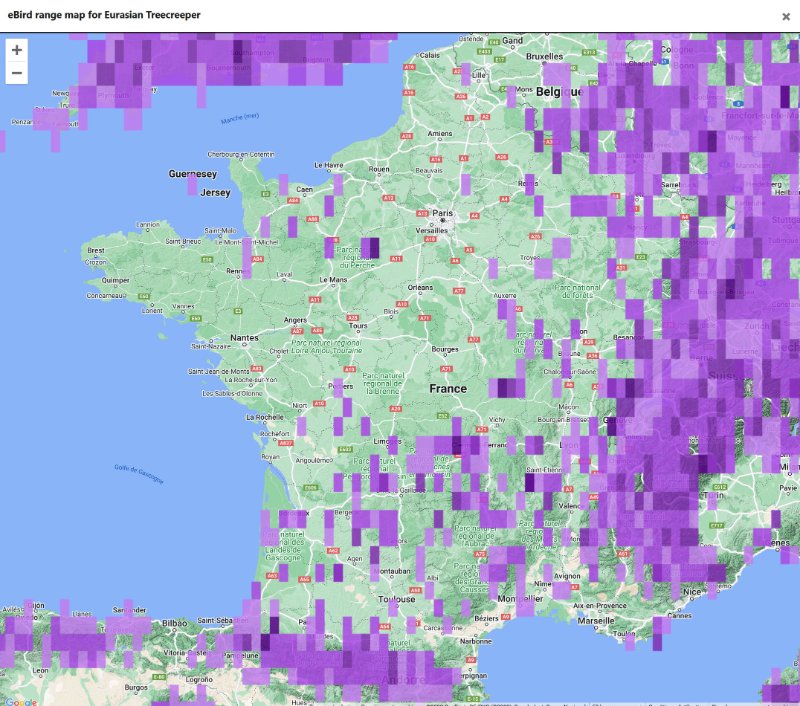Click the 'Paris' city label
800x706 pixels.
pos(442,213)
